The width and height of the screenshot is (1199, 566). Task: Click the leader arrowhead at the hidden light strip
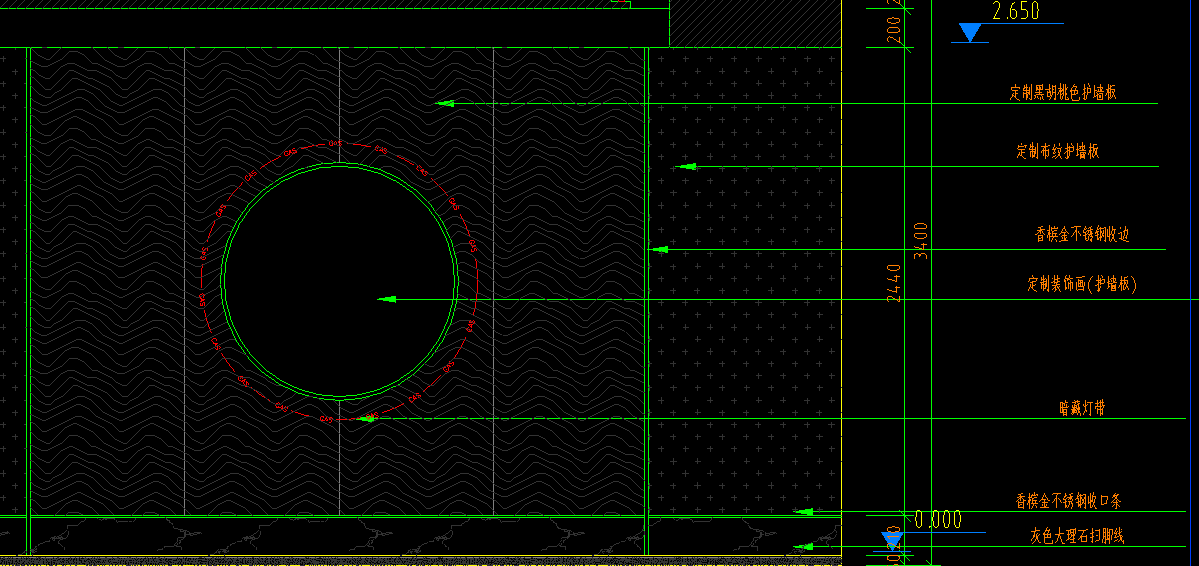(368, 418)
